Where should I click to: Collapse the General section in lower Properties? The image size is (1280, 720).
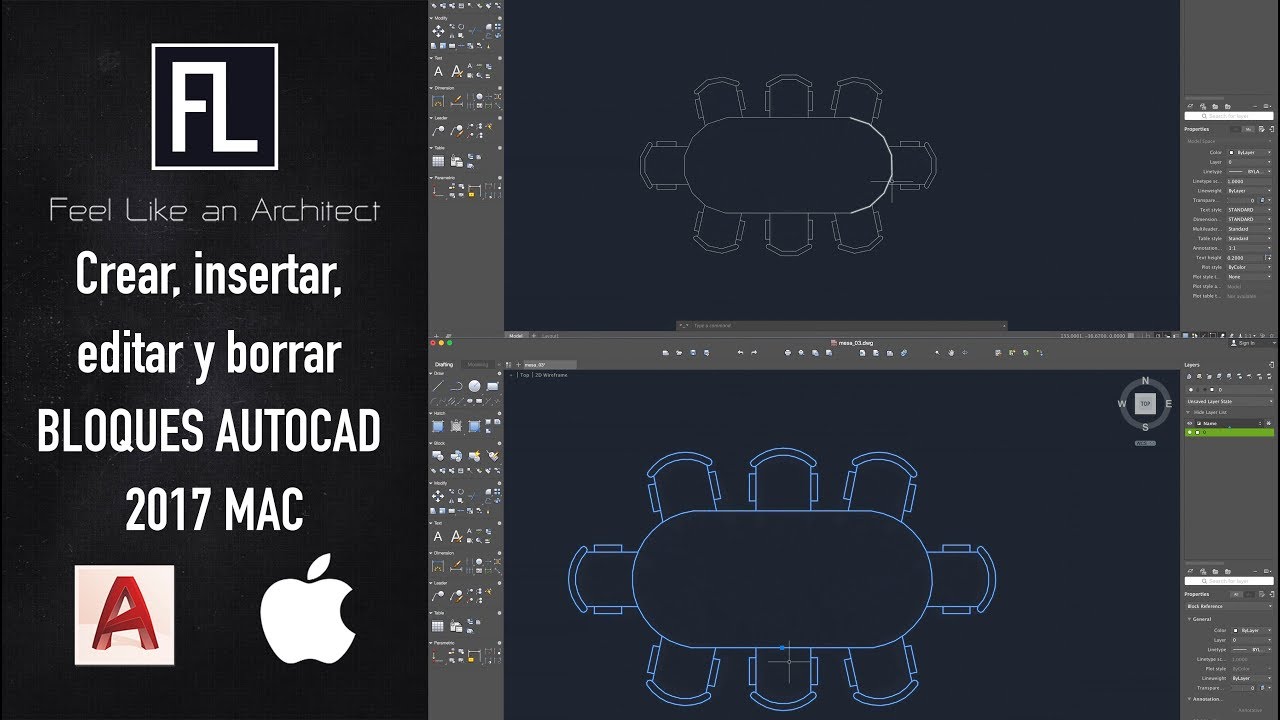tap(1189, 619)
